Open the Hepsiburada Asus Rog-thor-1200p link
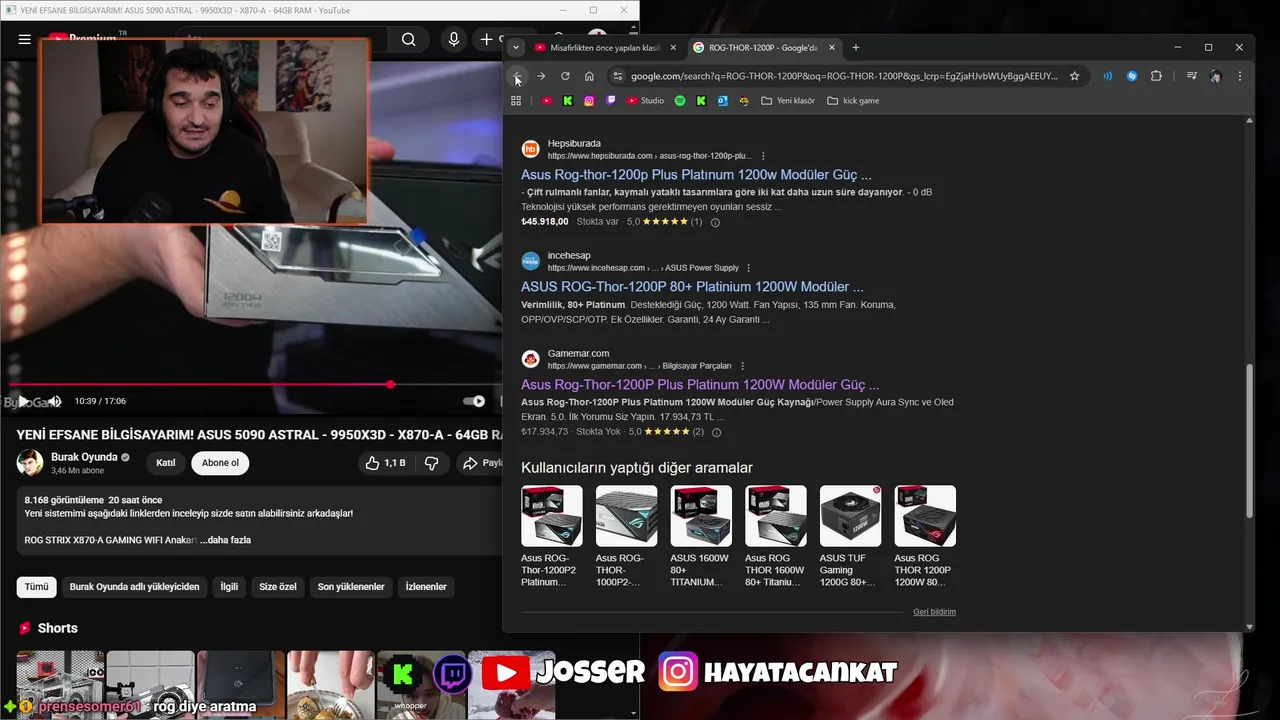Image resolution: width=1280 pixels, height=720 pixels. point(696,174)
